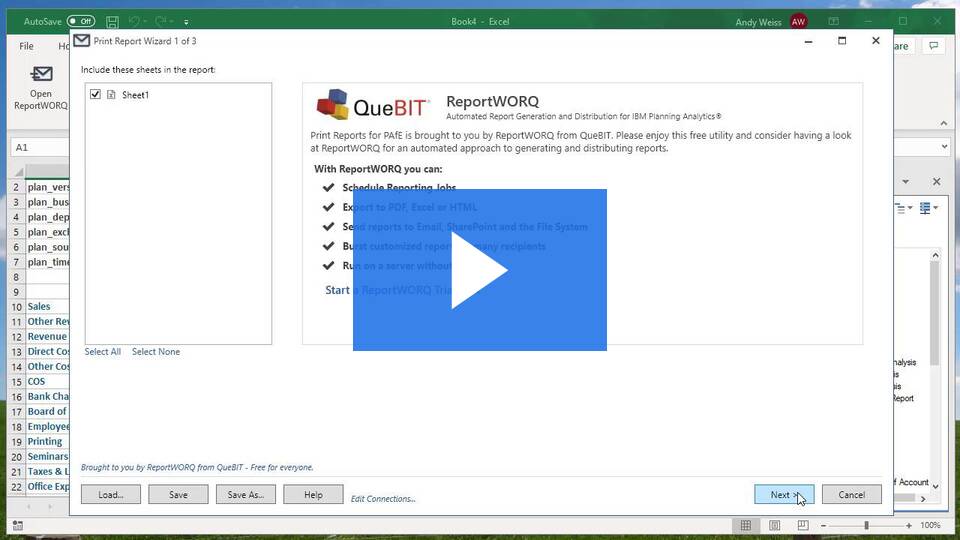Collapse the Excel ribbon with chevron
The width and height of the screenshot is (960, 540).
pos(943,123)
